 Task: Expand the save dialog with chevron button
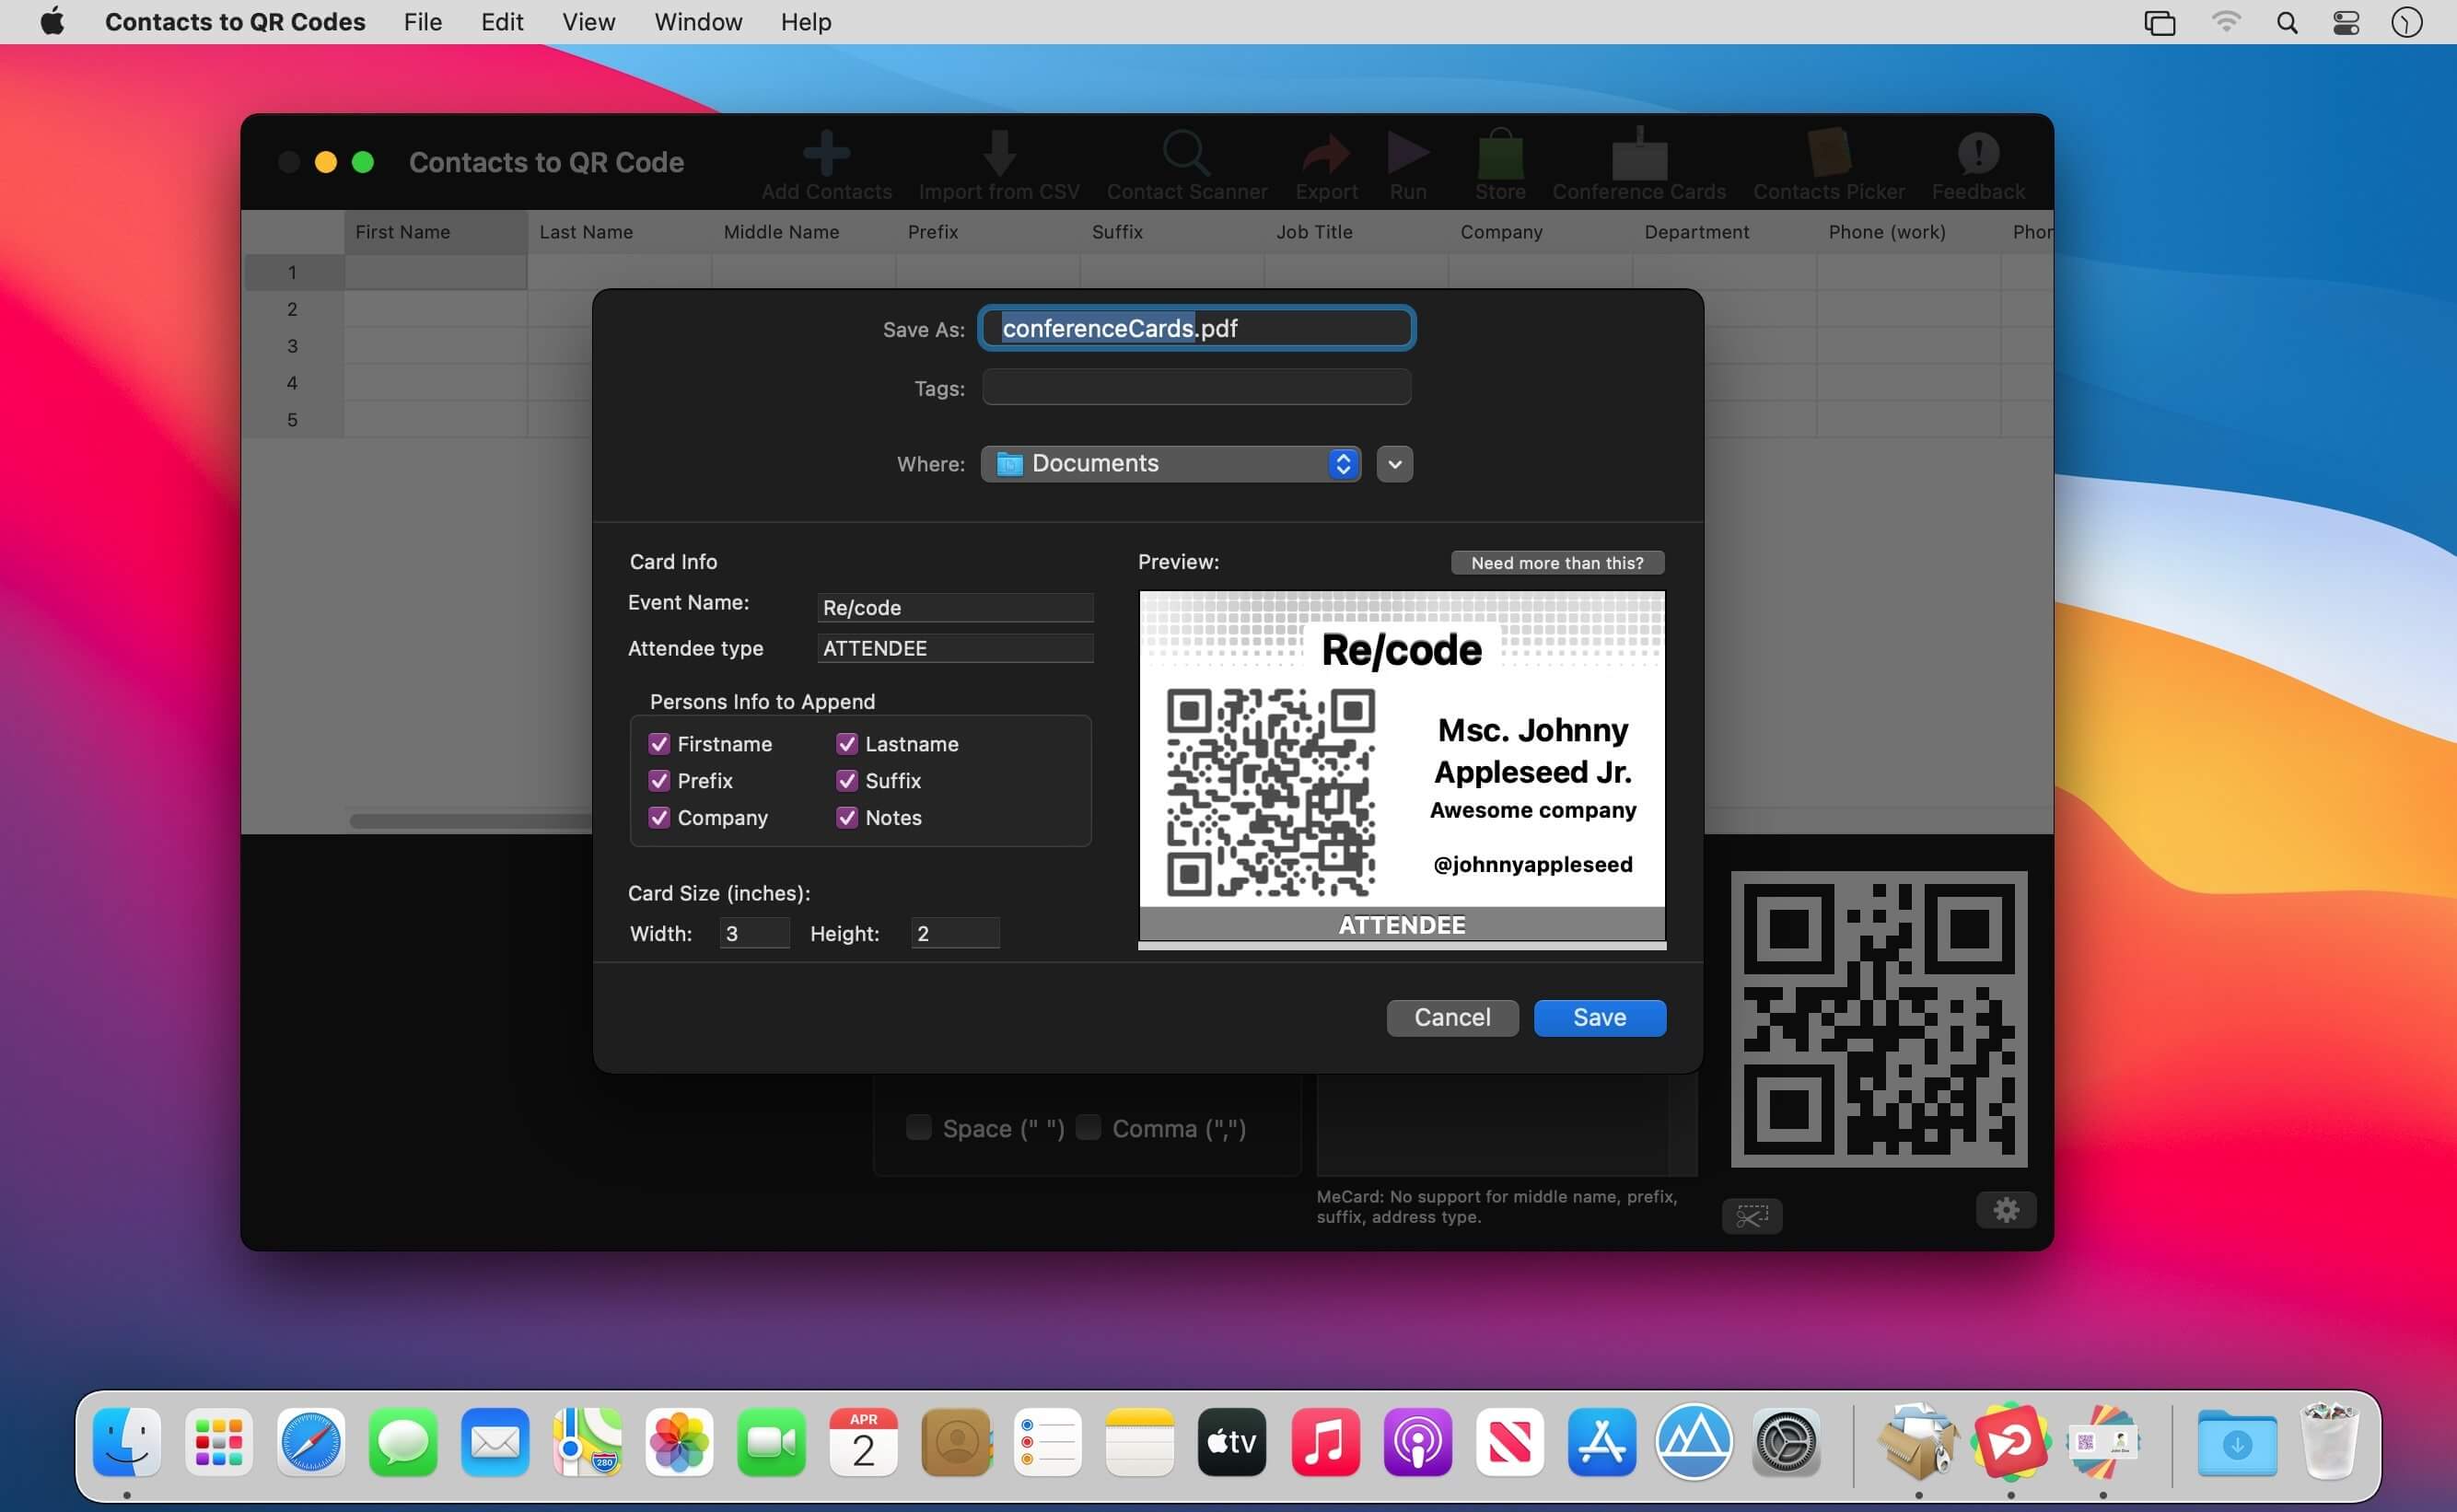coord(1394,464)
